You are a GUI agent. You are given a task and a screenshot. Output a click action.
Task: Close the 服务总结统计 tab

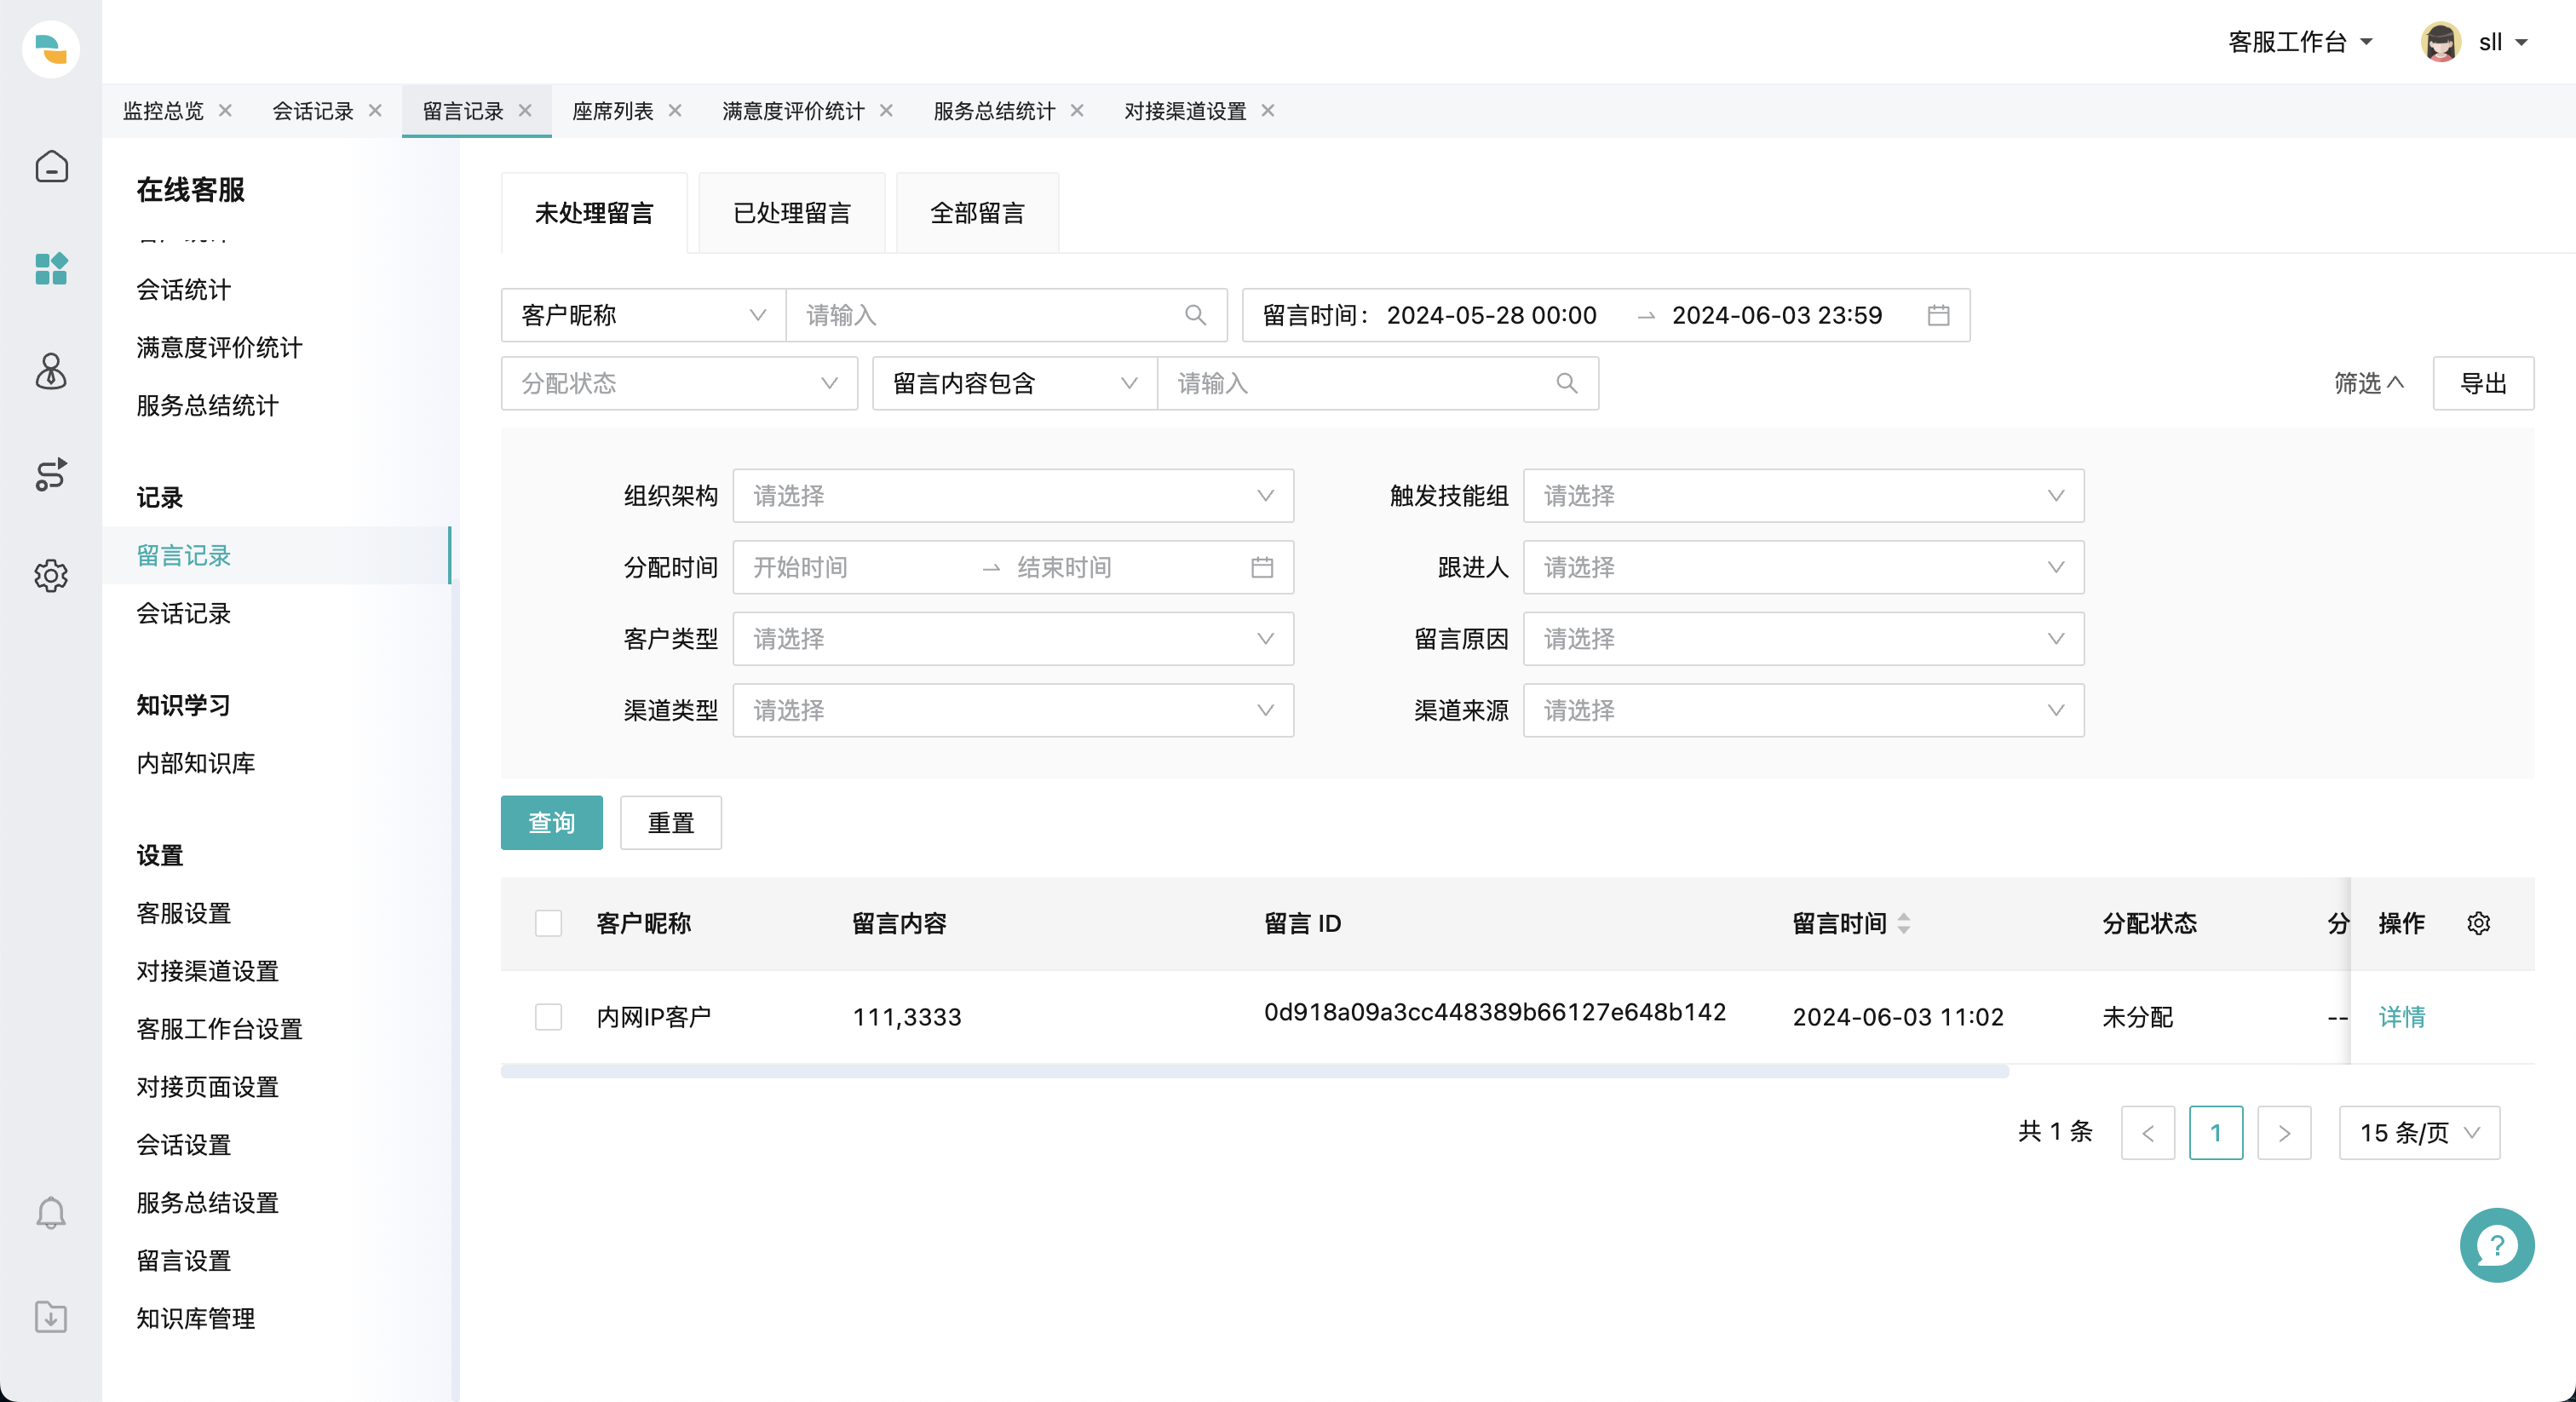(x=1077, y=111)
